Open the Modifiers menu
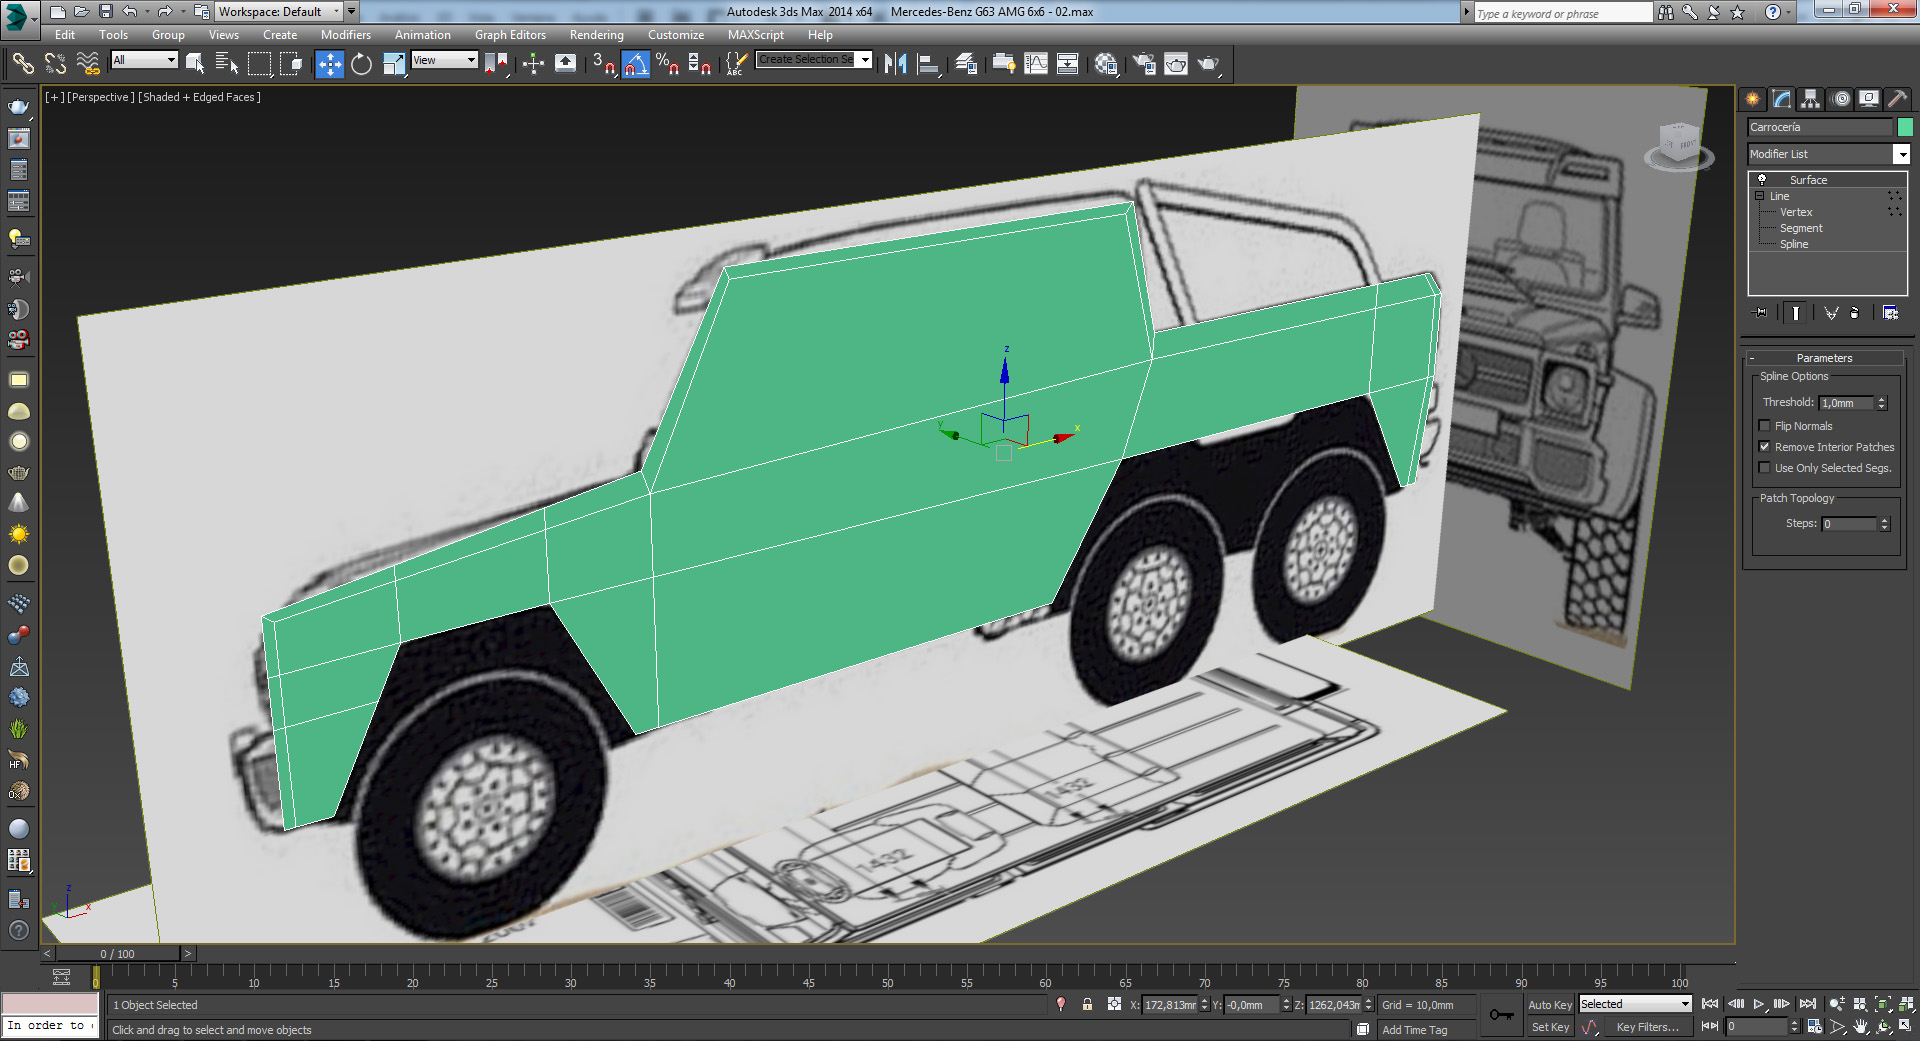Image resolution: width=1920 pixels, height=1041 pixels. (x=345, y=35)
